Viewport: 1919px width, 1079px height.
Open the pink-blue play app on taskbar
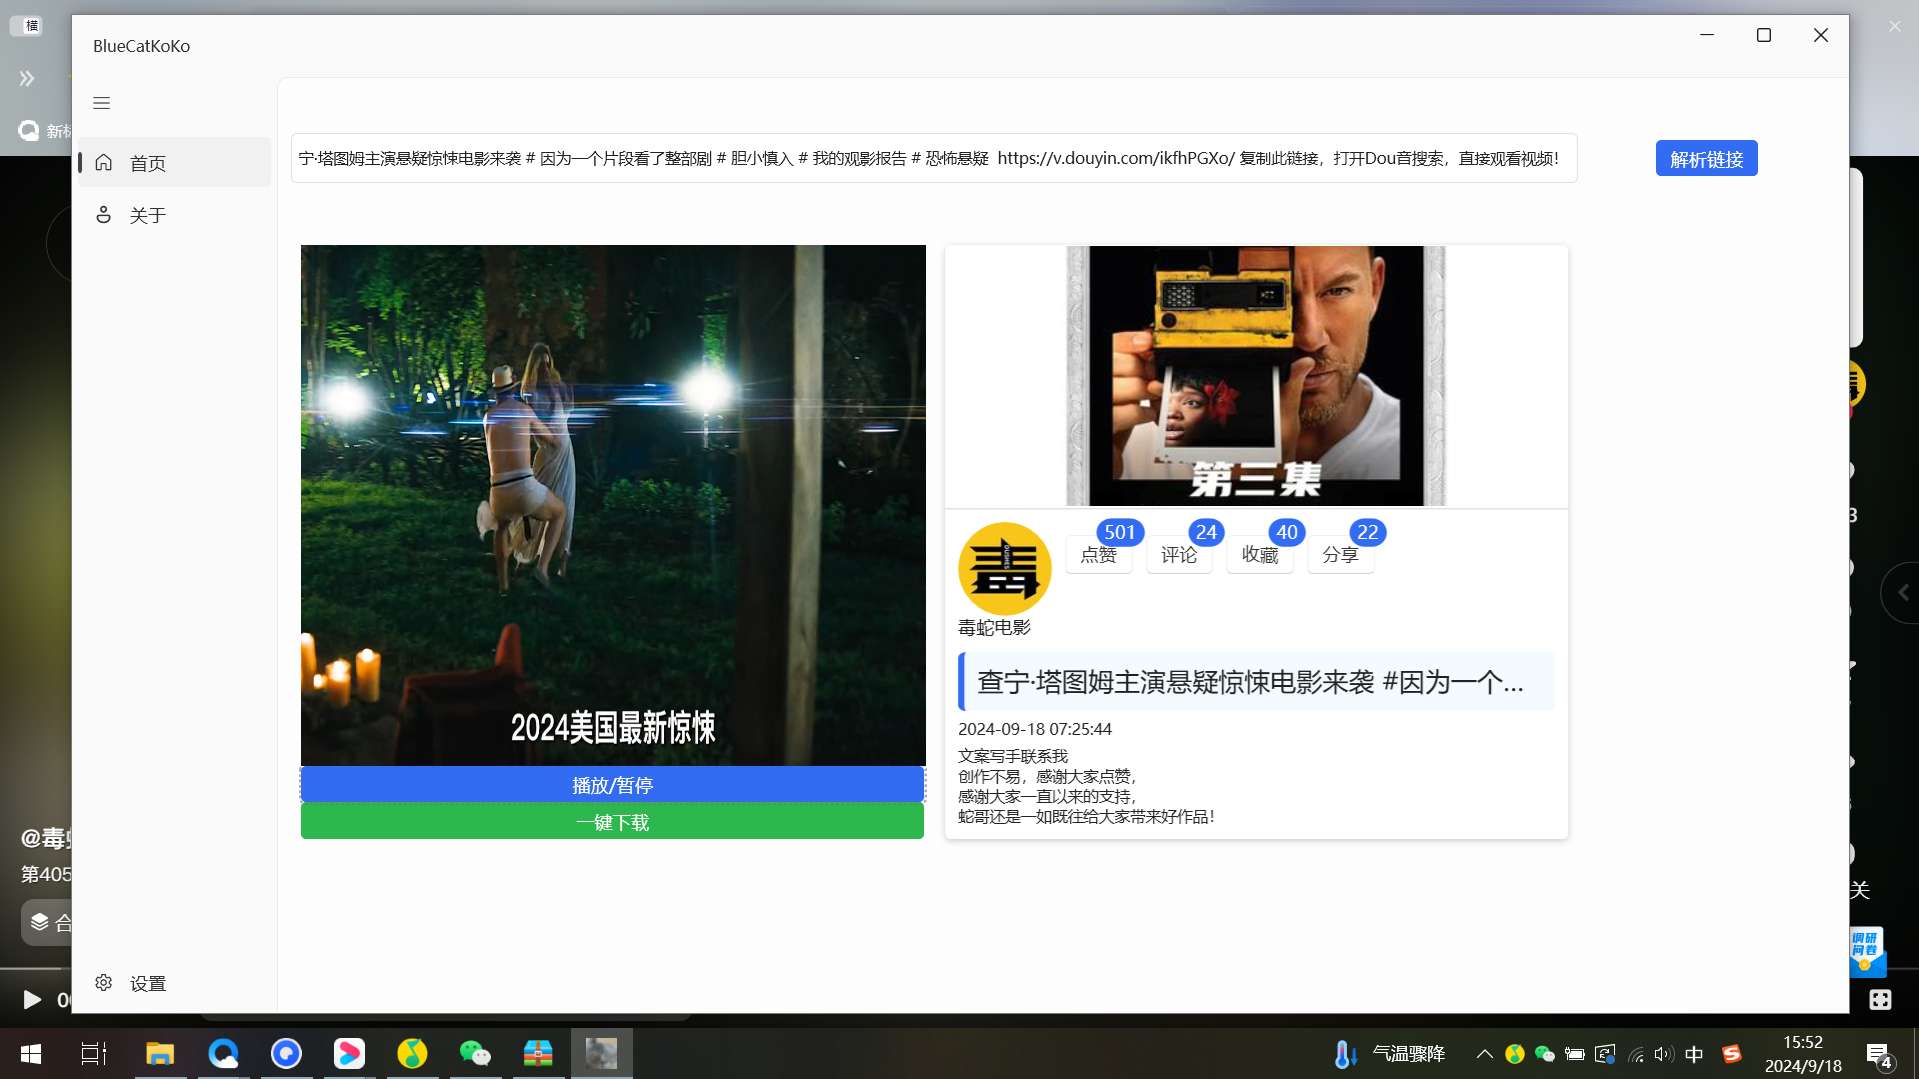click(349, 1054)
